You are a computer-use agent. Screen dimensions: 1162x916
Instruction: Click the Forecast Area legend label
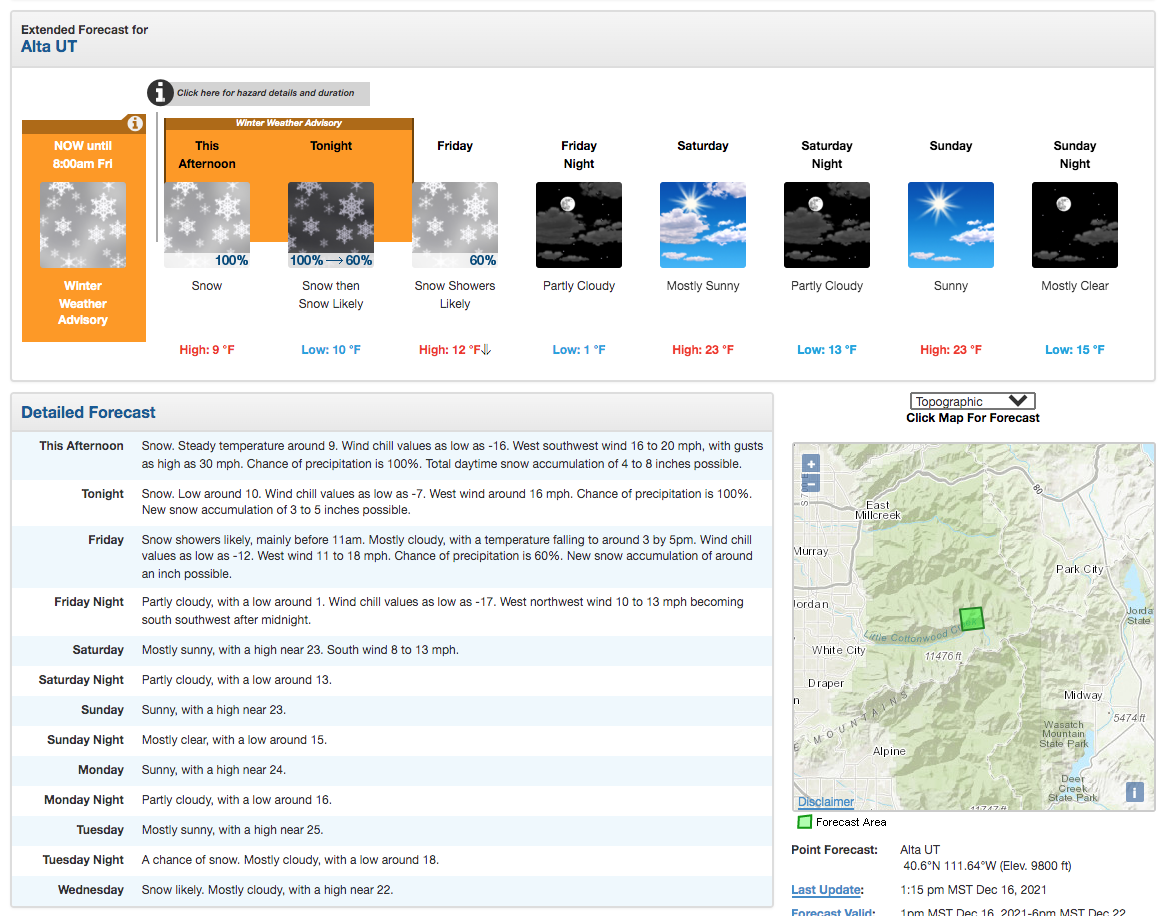[x=851, y=822]
